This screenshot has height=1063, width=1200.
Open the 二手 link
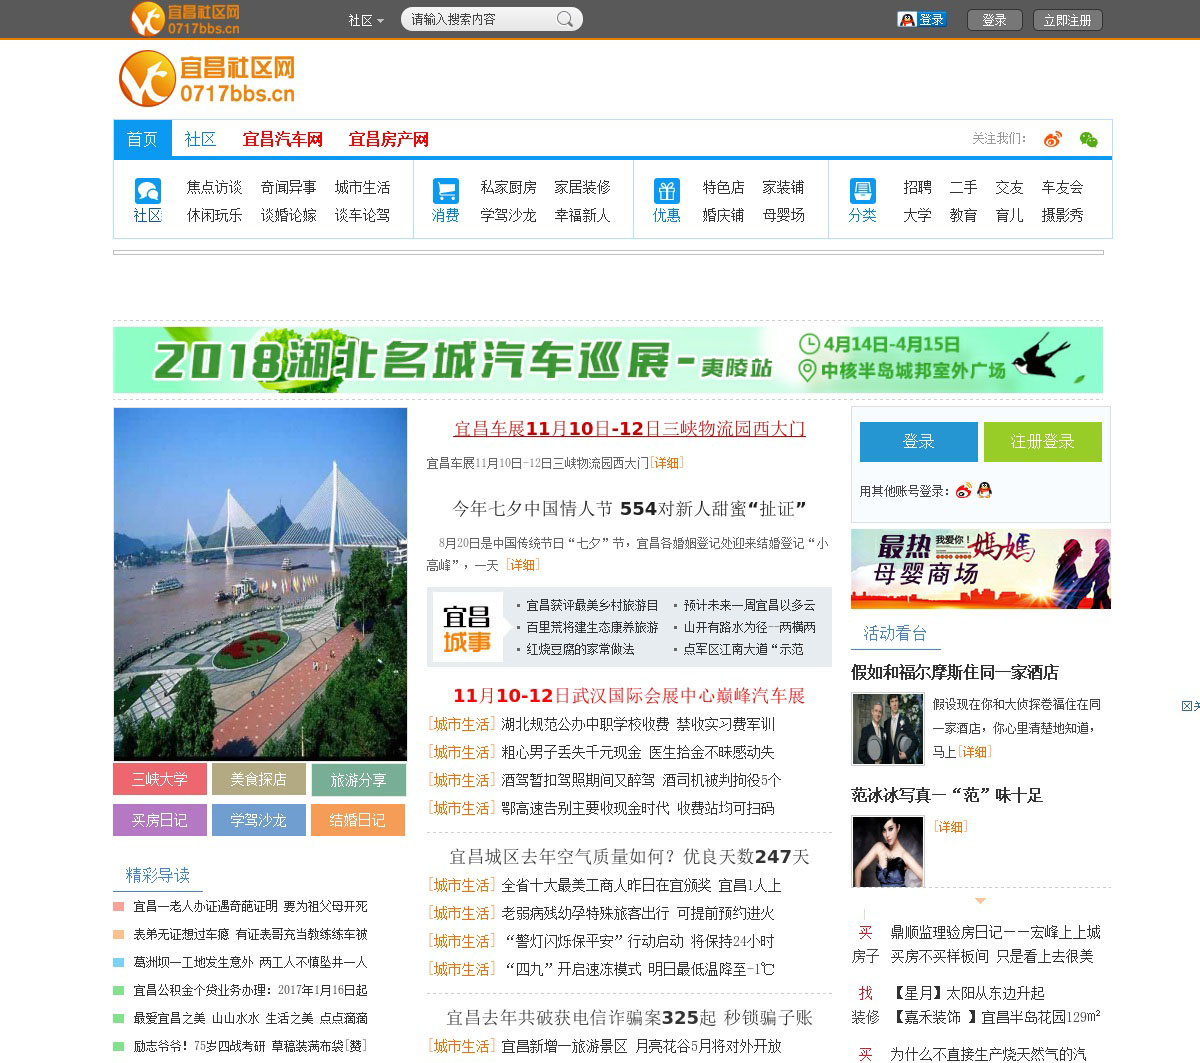[x=963, y=187]
